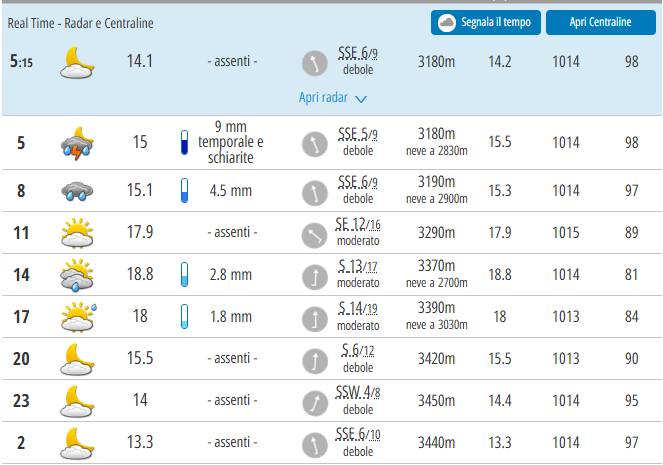Expand the Apri radar section

tap(325, 98)
